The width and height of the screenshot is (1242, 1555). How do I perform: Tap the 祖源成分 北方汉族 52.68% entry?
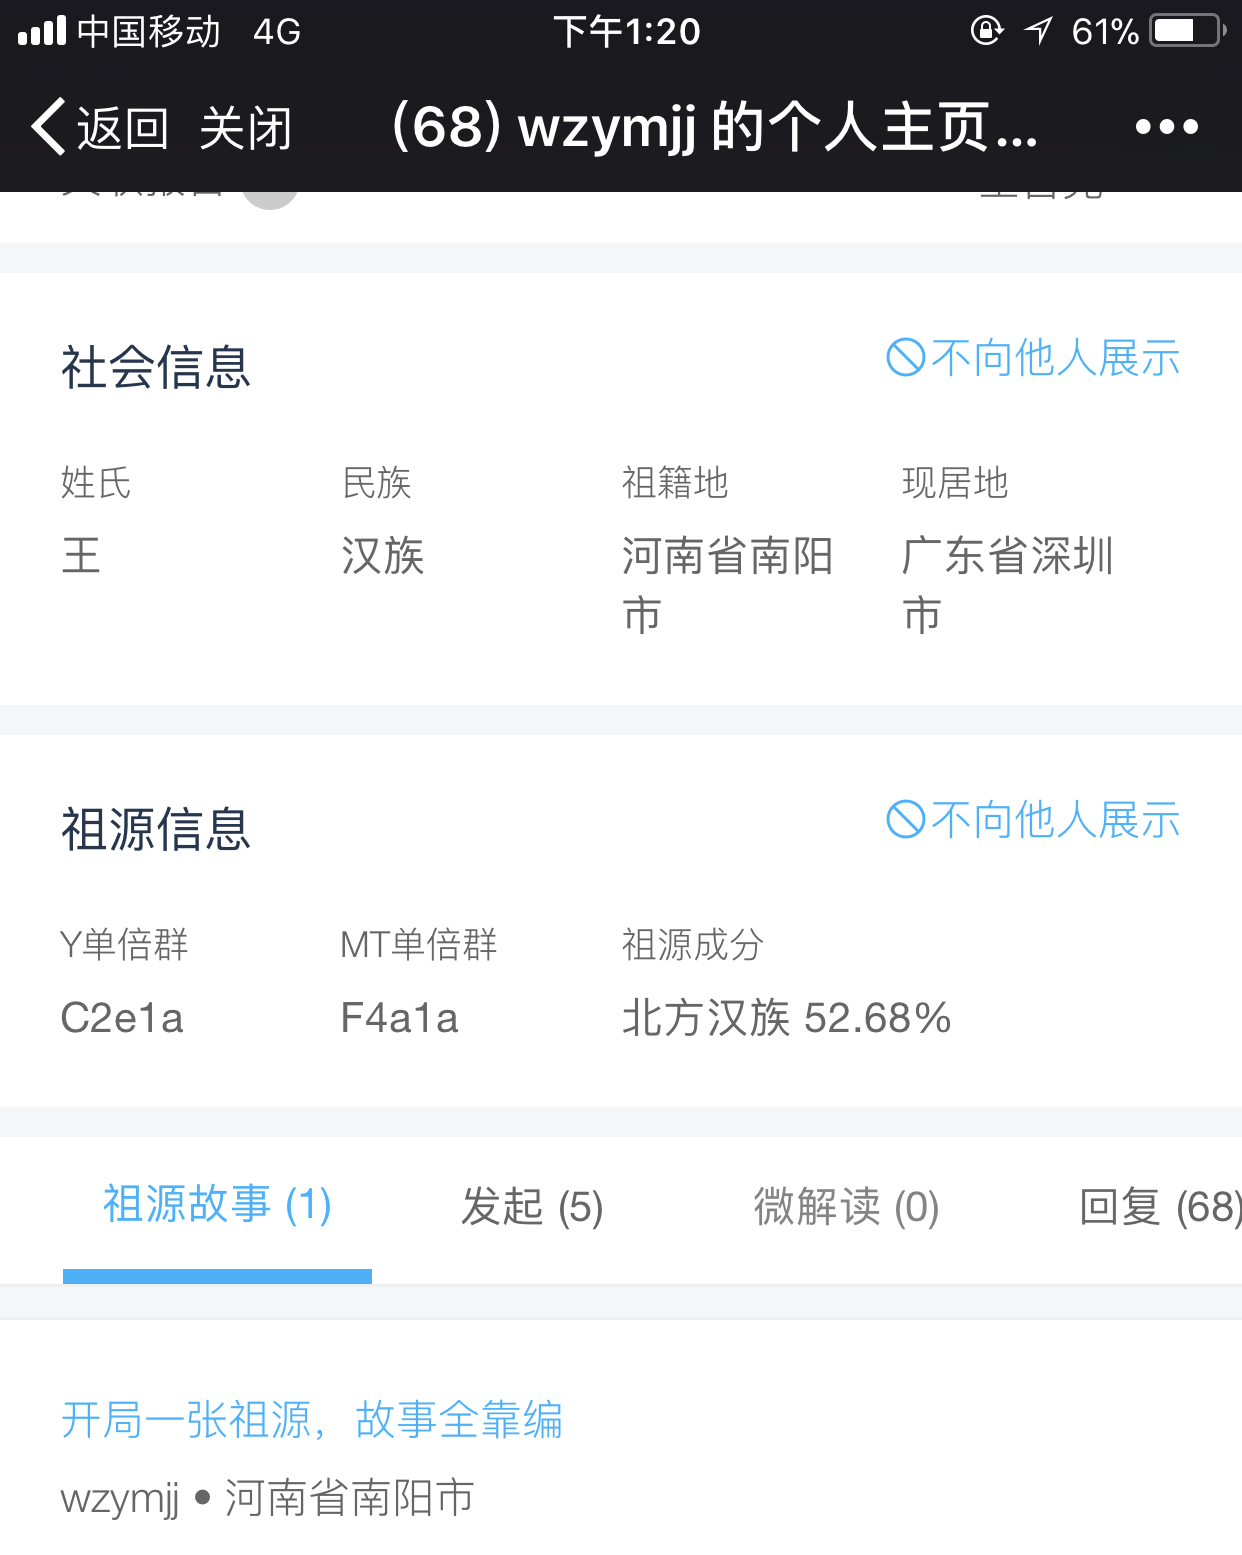pyautogui.click(x=786, y=1018)
